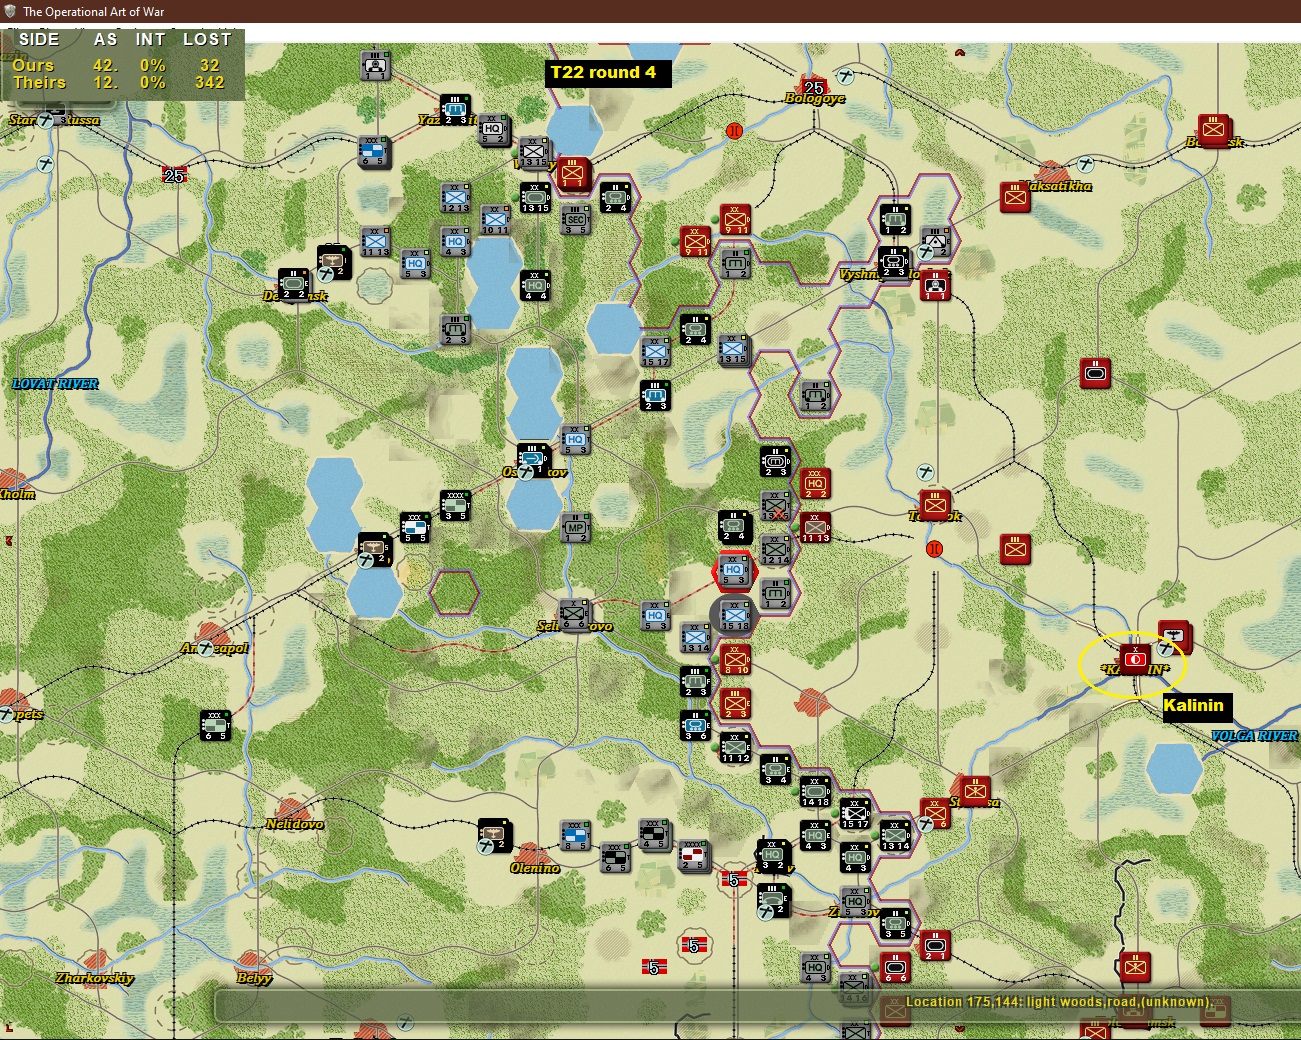Select the red armor counter rated 6 6
This screenshot has width=1301, height=1040.
(895, 967)
